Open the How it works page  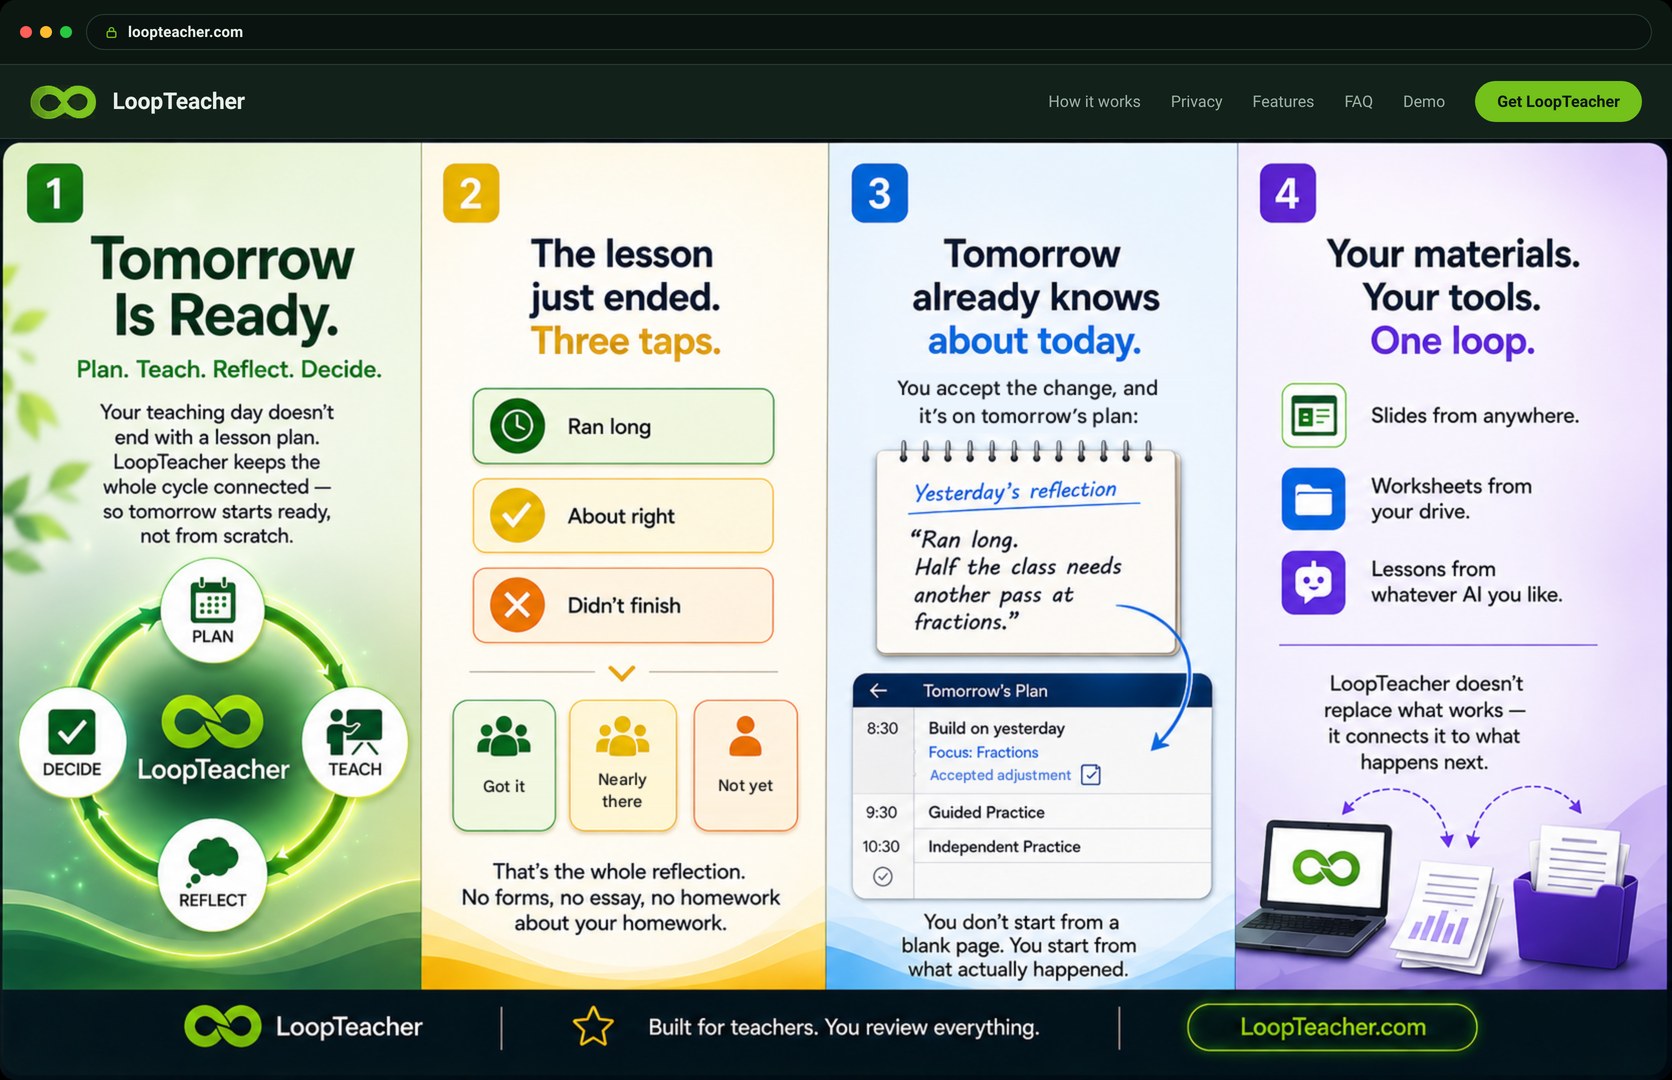[x=1094, y=102]
